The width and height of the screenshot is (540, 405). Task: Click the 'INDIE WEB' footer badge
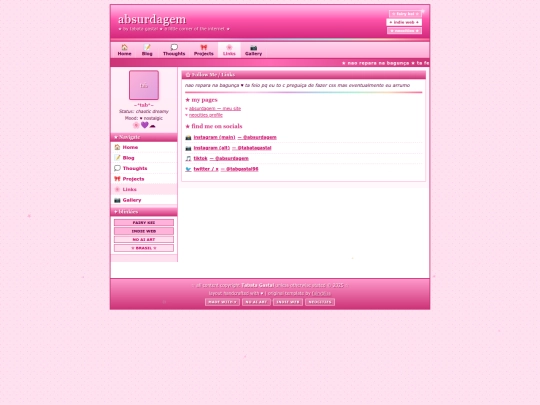[x=288, y=302]
